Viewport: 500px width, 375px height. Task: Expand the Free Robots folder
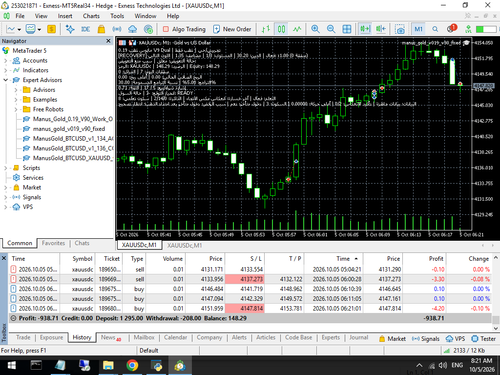click(x=16, y=109)
